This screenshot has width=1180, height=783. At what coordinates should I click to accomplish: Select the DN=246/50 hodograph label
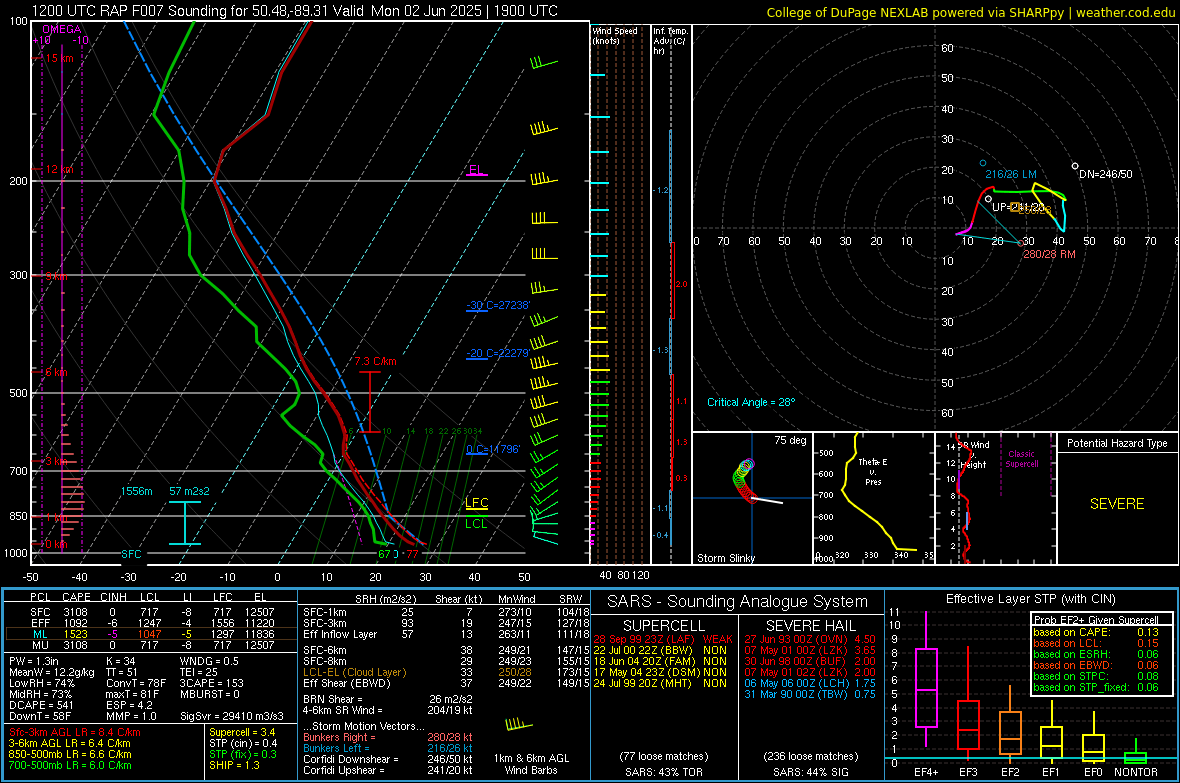(x=1105, y=174)
